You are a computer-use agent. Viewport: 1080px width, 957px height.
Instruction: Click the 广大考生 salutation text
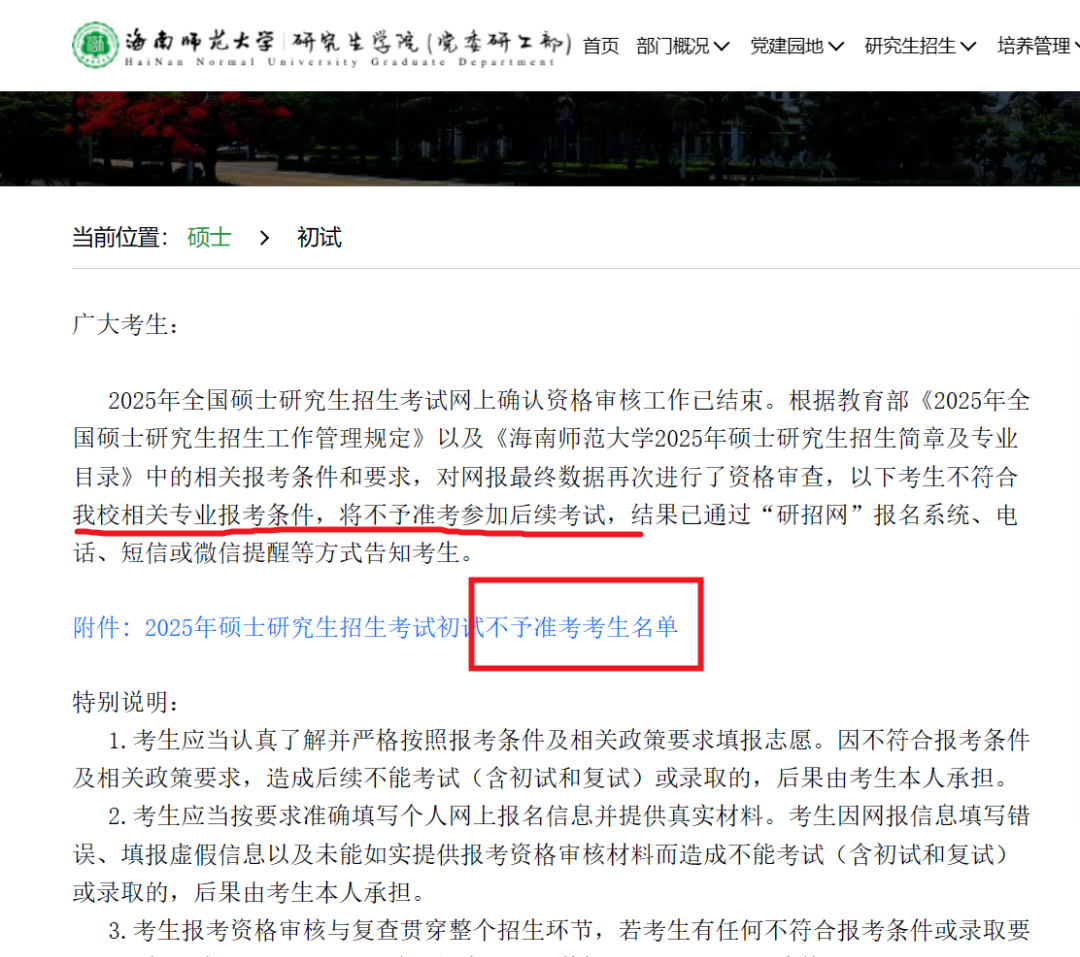[125, 325]
